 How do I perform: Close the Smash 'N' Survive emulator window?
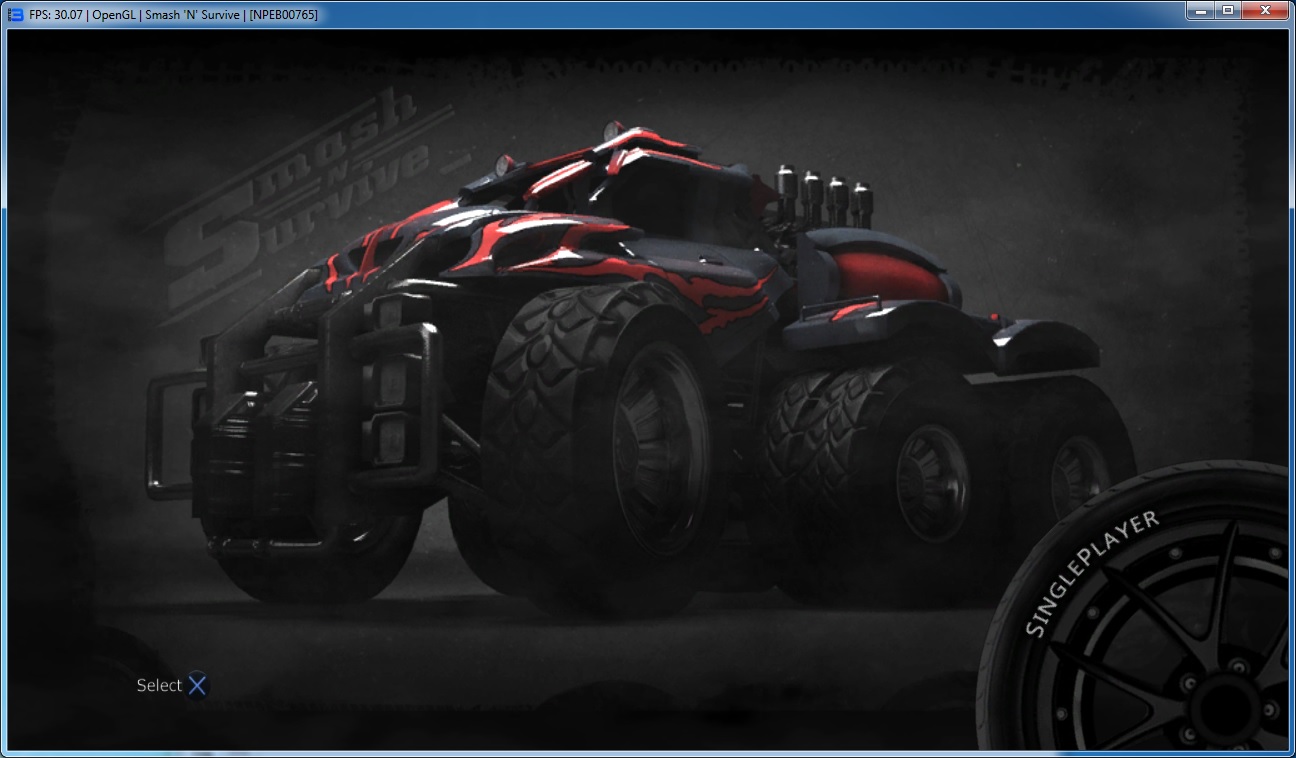[1265, 10]
